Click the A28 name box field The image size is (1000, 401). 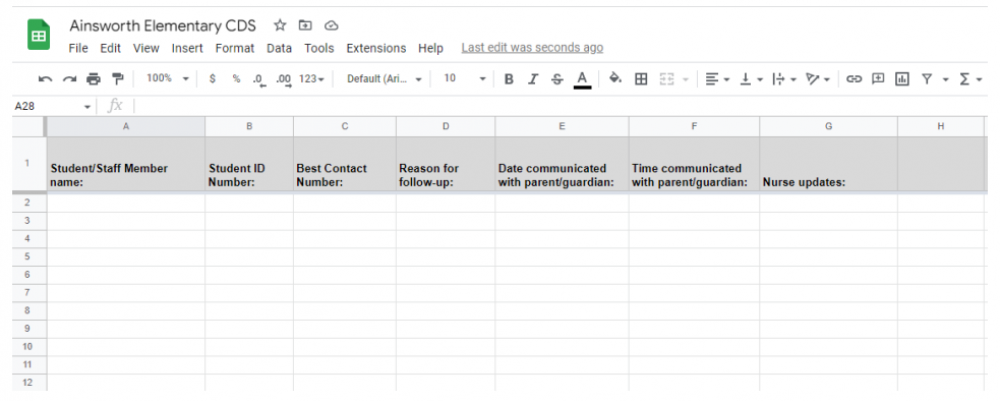[x=53, y=106]
